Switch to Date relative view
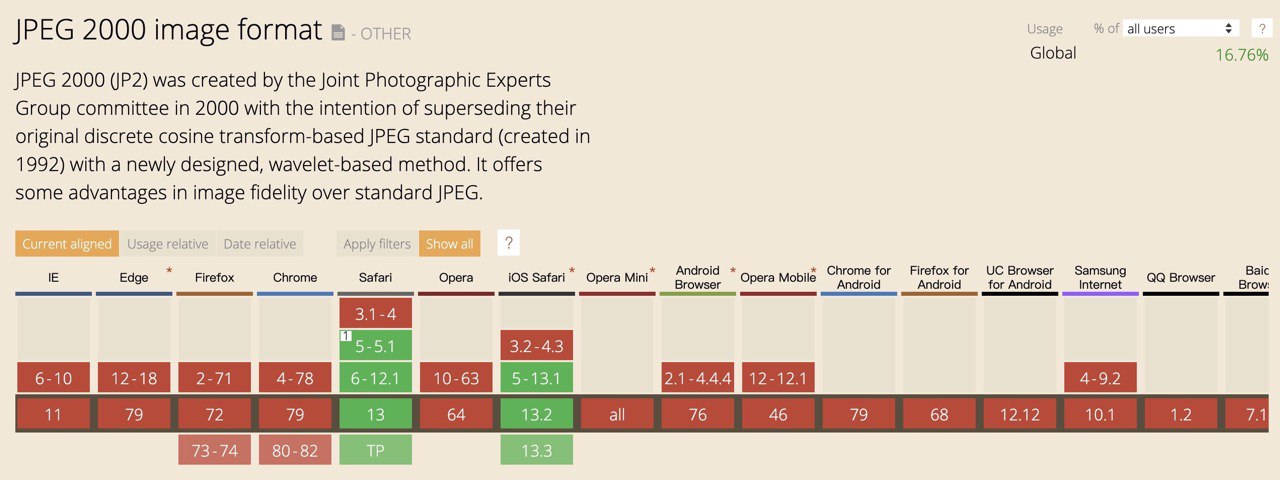The image size is (1280, 480). 260,244
